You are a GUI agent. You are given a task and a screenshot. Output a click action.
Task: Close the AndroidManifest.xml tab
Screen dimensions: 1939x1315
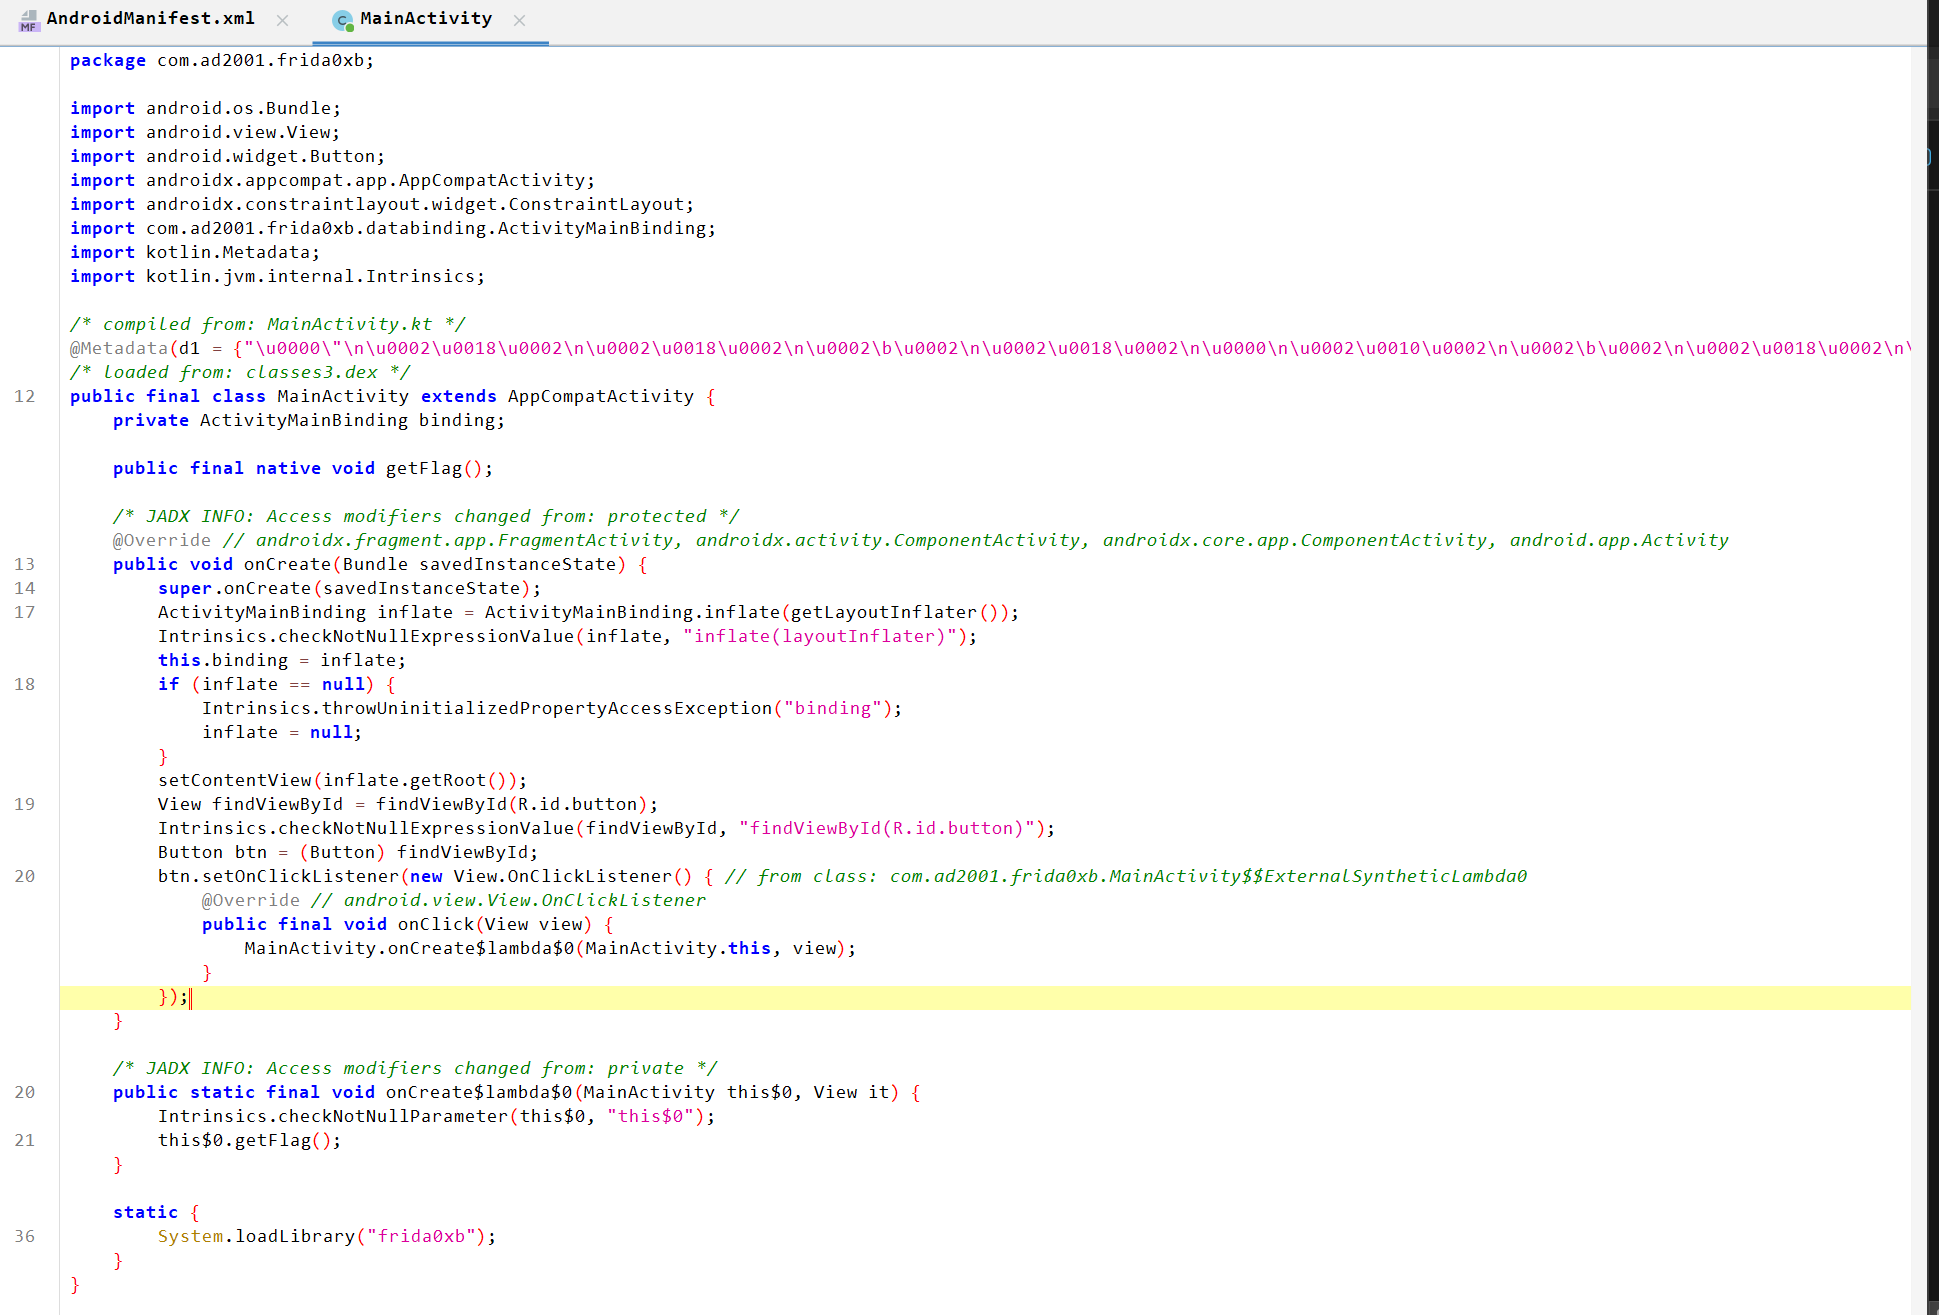(x=282, y=20)
